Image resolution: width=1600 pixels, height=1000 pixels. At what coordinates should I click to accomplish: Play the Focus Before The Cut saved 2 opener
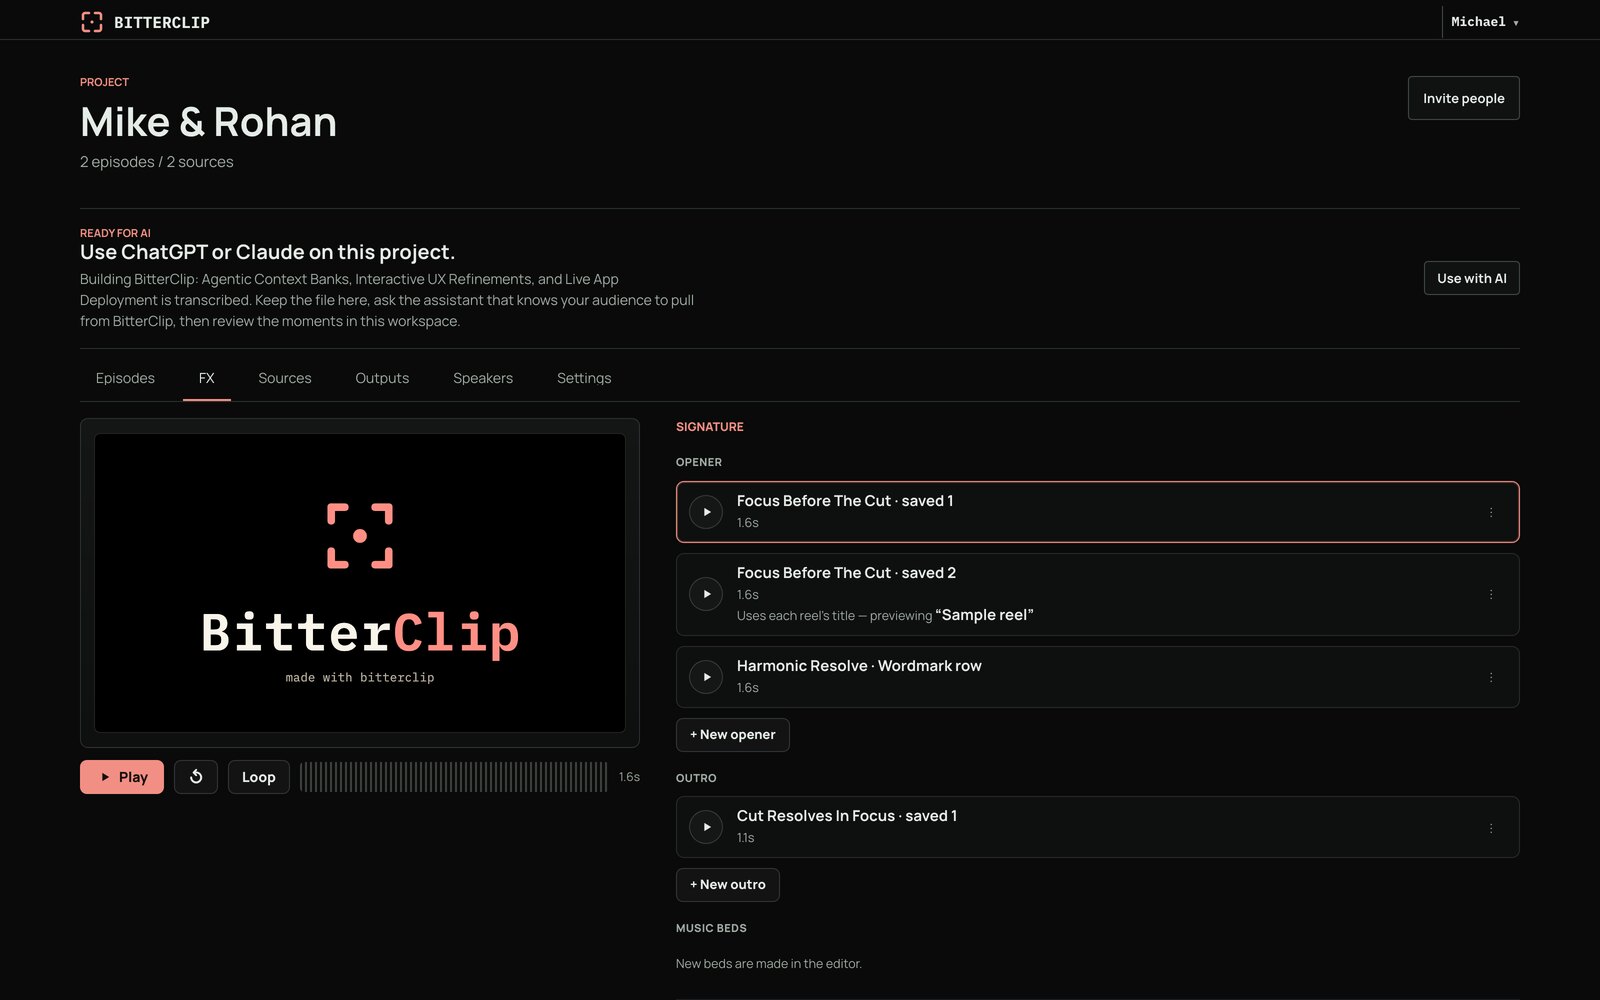(x=706, y=594)
